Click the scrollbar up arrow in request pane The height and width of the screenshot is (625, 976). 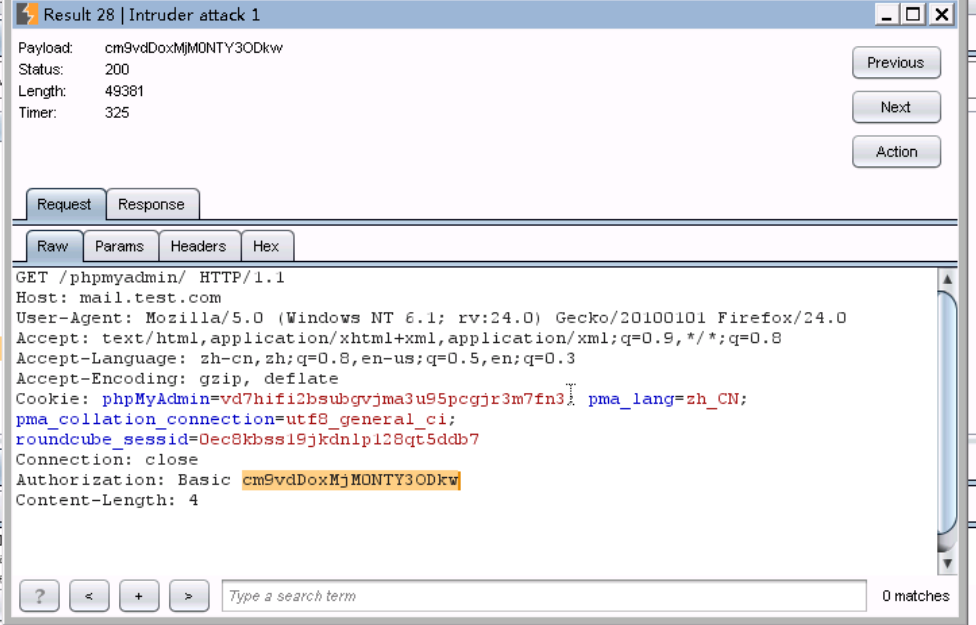coord(947,278)
